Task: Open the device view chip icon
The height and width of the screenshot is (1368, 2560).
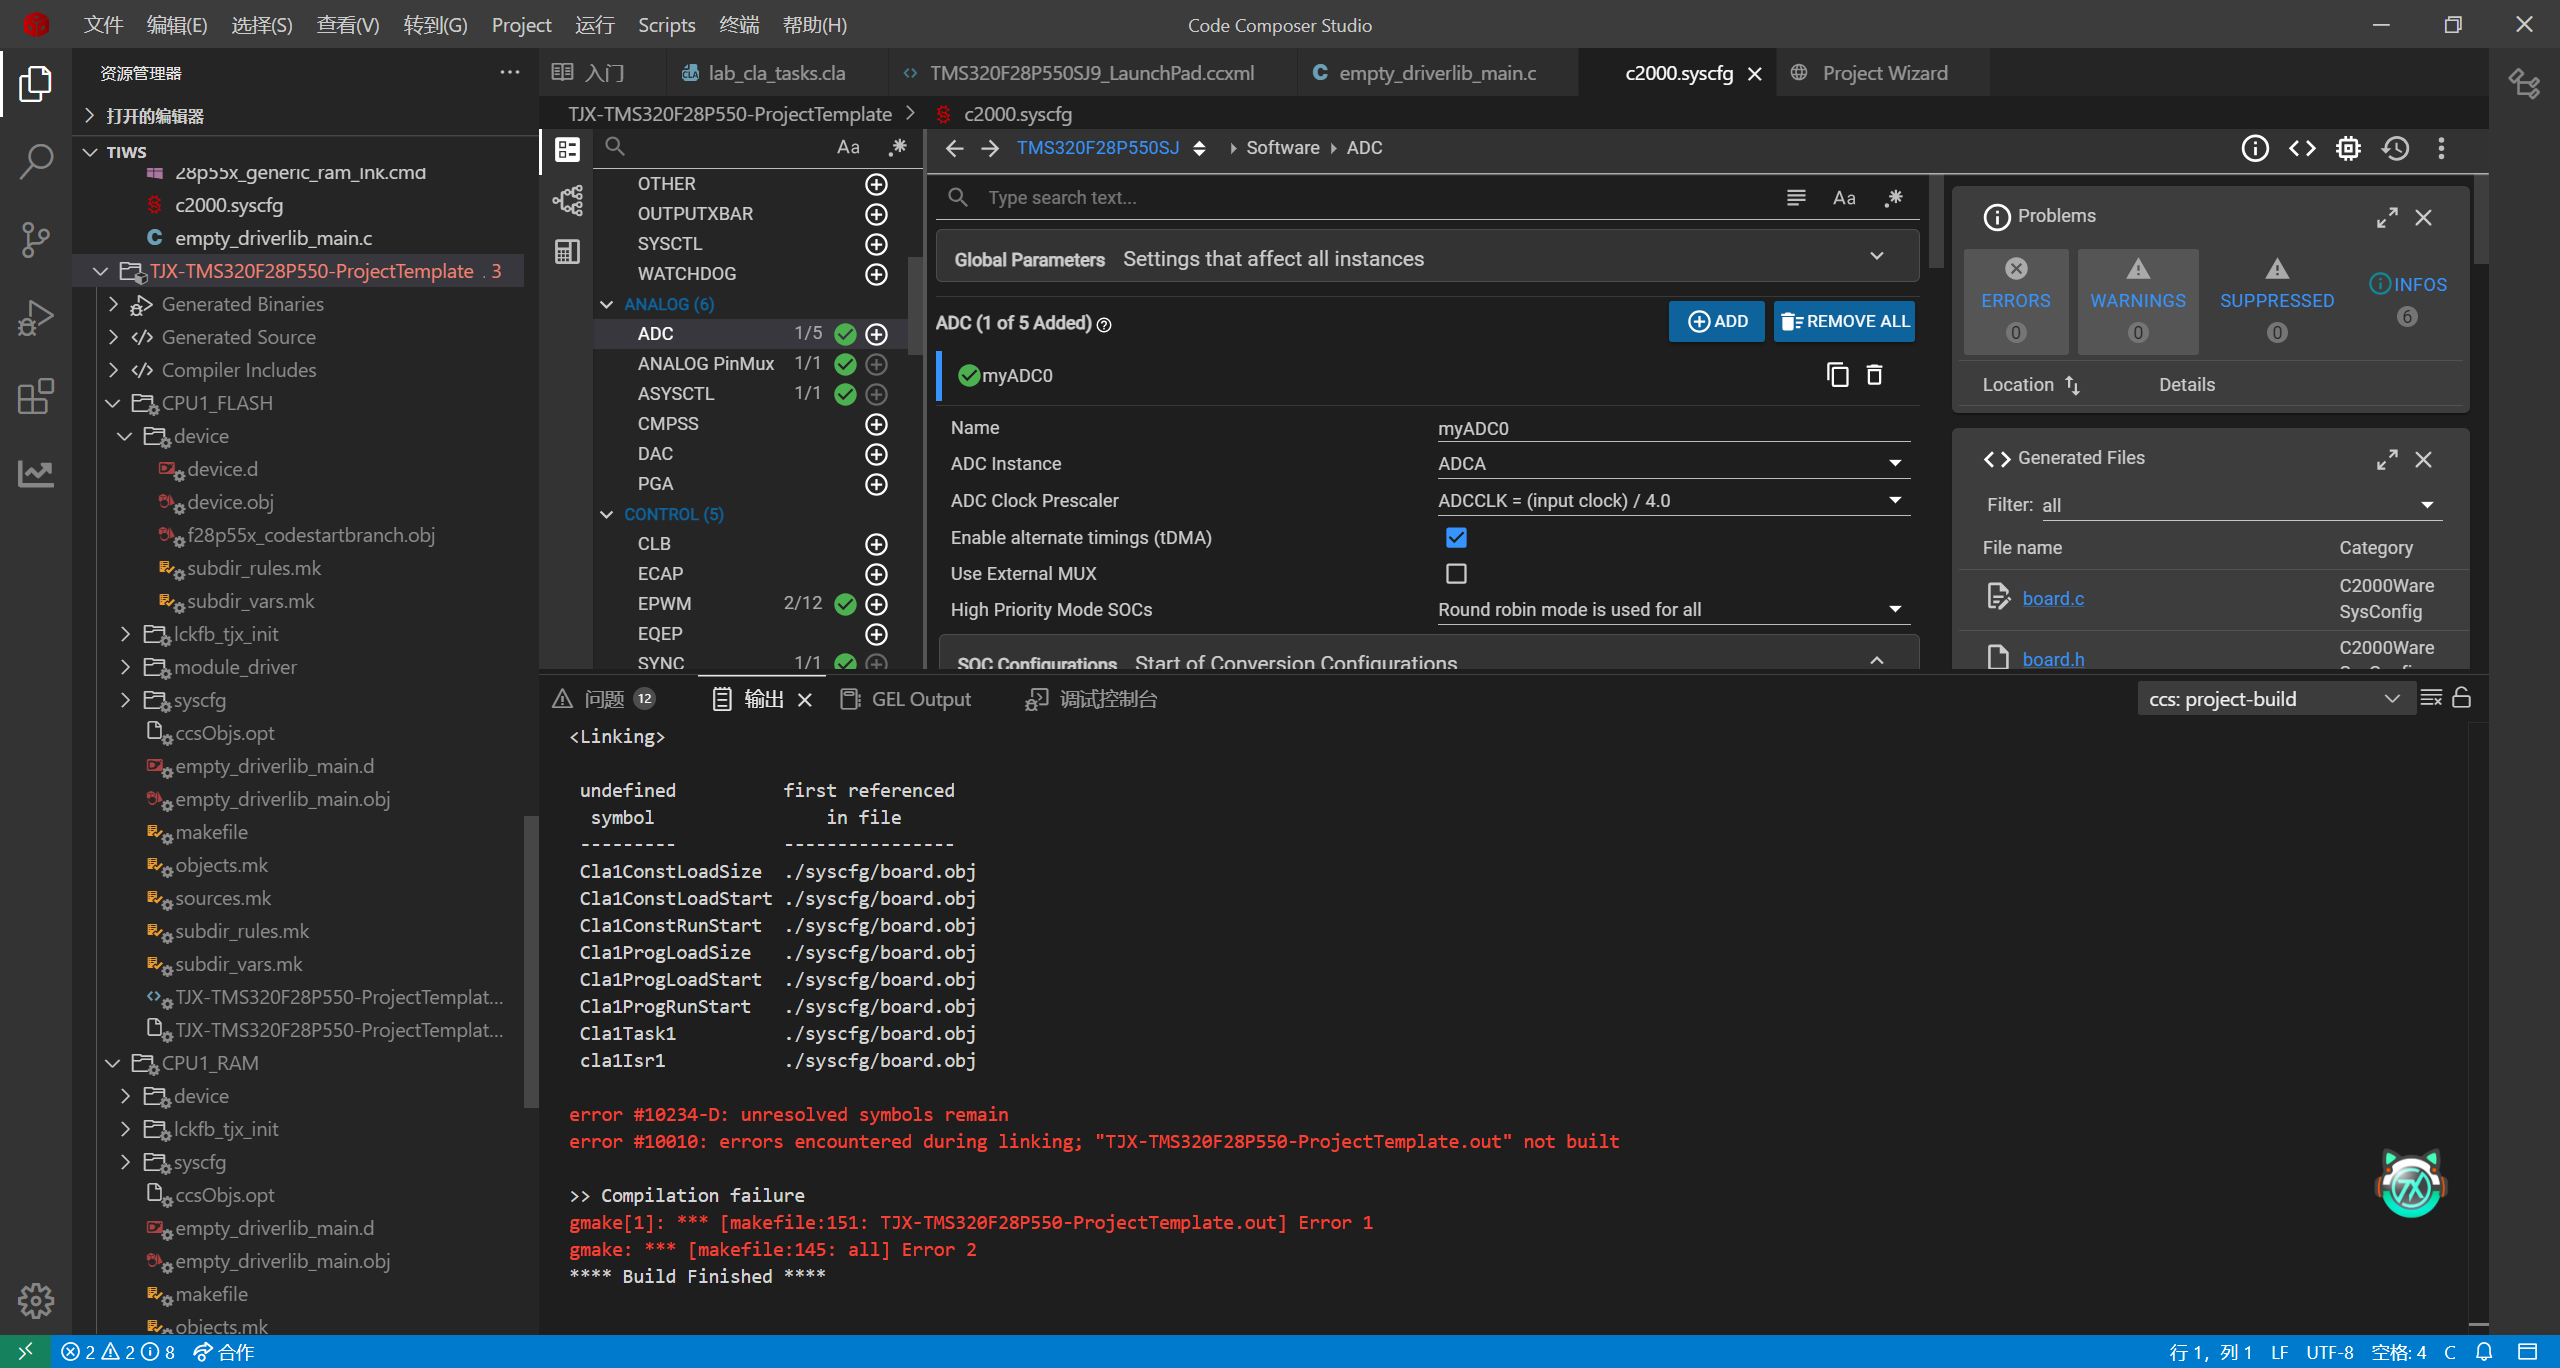Action: tap(2348, 148)
